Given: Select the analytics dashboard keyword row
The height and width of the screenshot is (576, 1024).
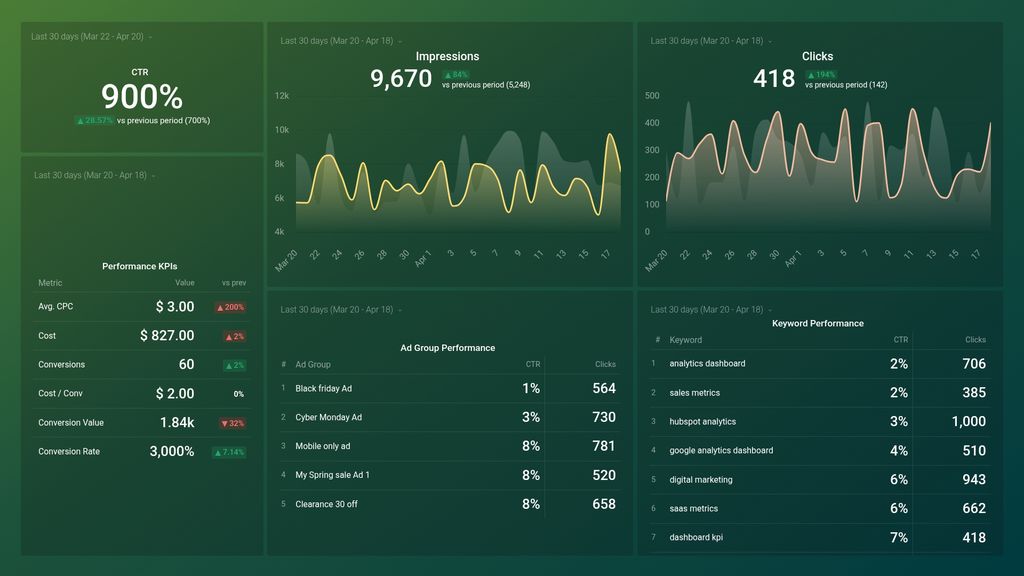Looking at the screenshot, I should pos(710,364).
